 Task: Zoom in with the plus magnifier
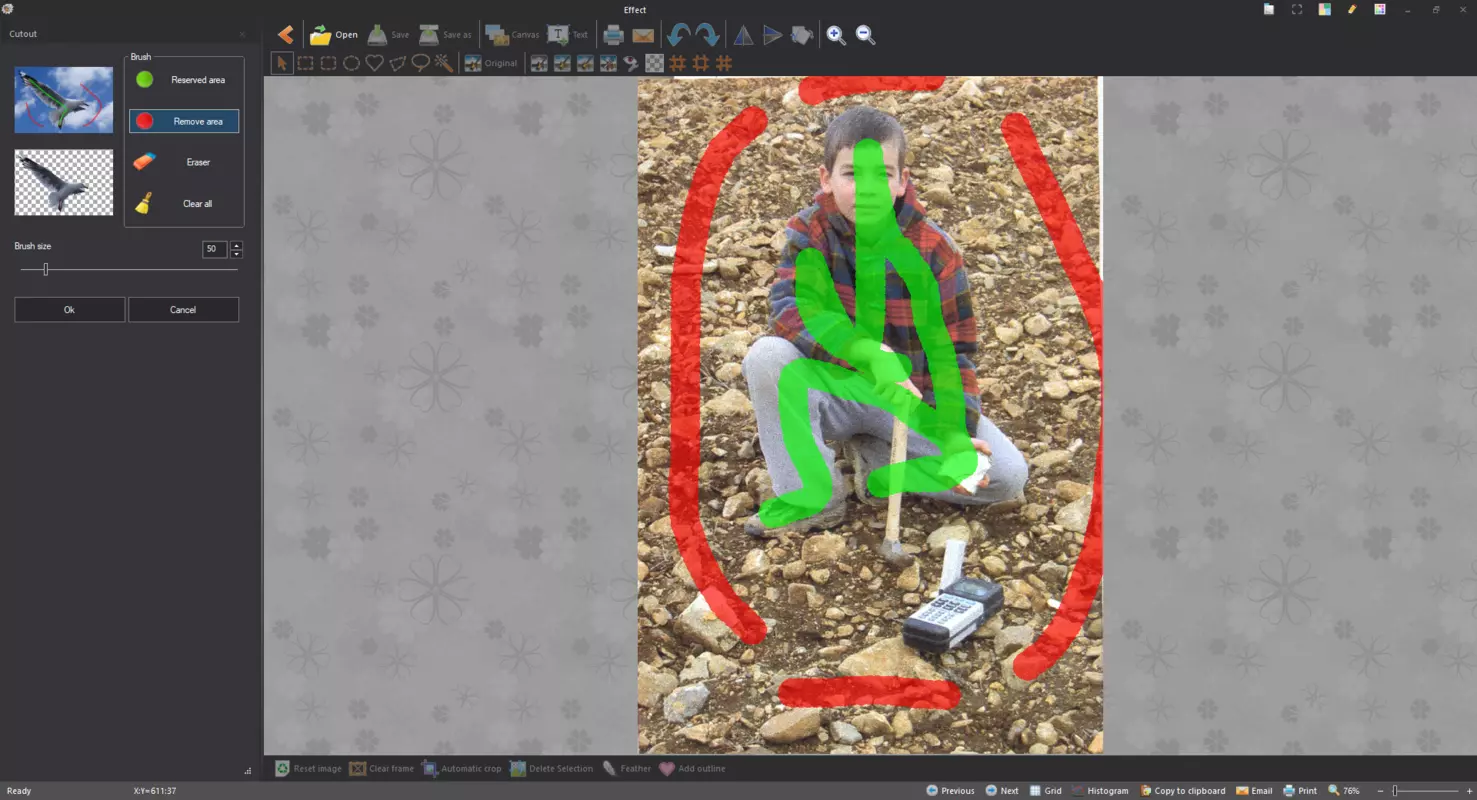coord(836,35)
